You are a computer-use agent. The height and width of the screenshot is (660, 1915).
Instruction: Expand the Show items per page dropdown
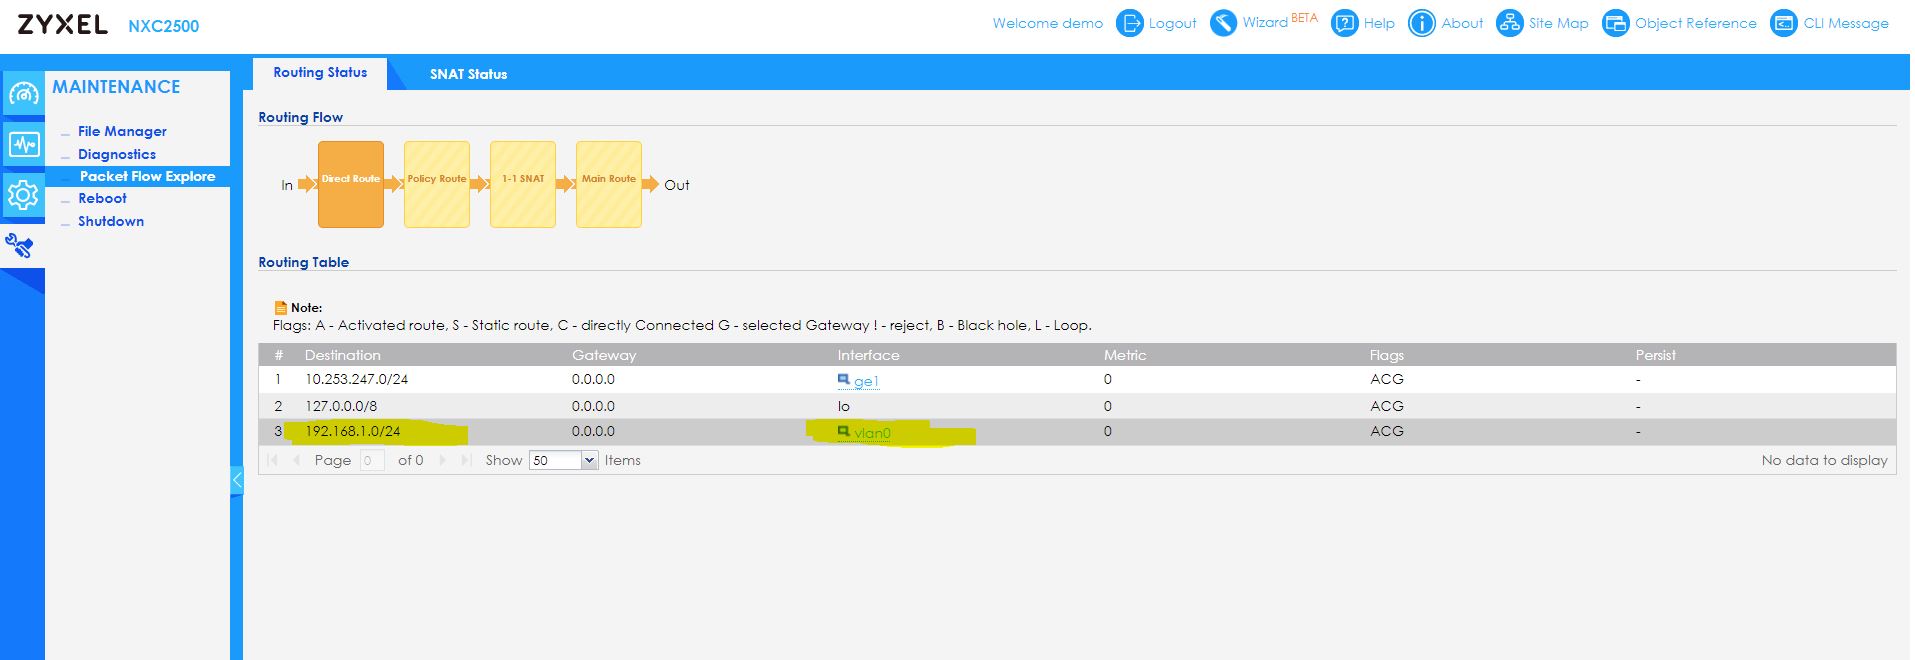click(x=589, y=460)
